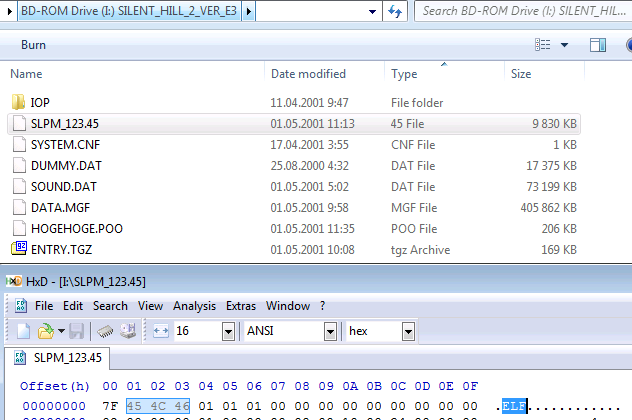632x420 pixels.
Task: Open the dropdown arrow beside open folder
Action: pos(61,331)
